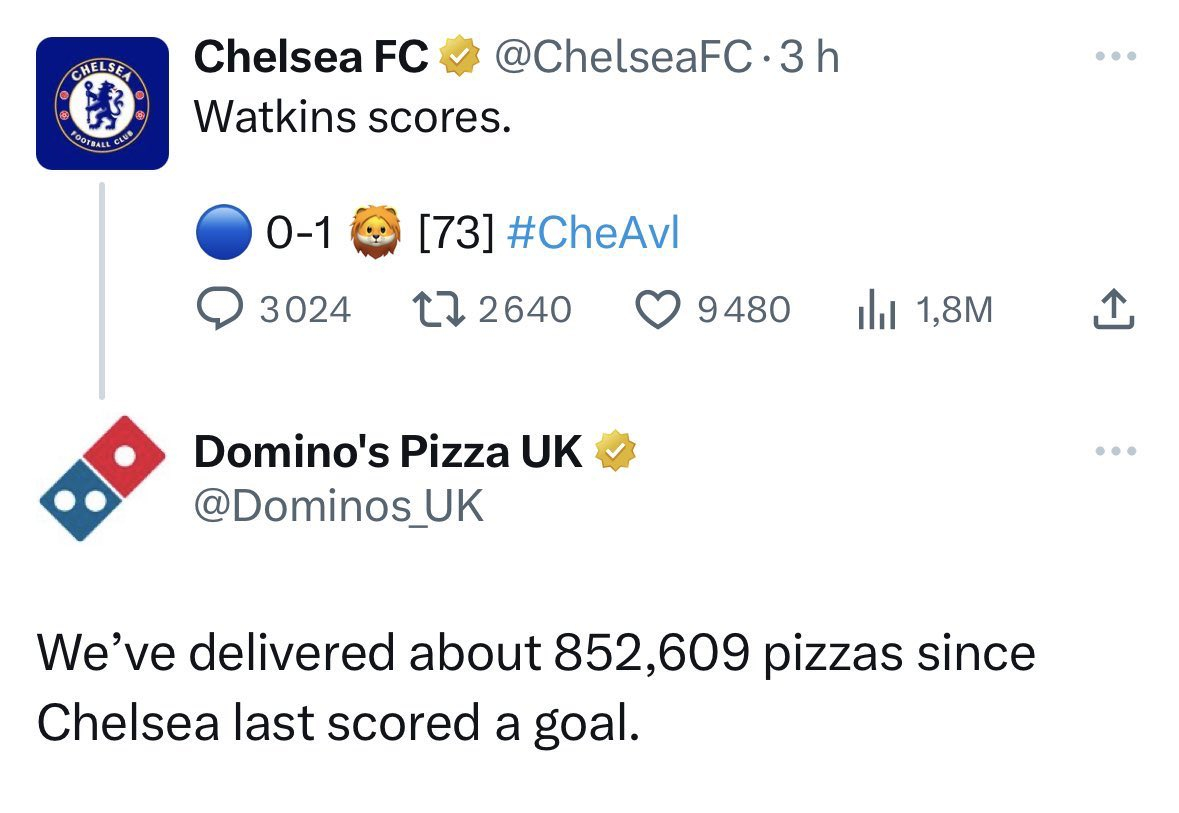Click the Domino's Pizza UK name
This screenshot has width=1179, height=813.
click(x=388, y=452)
